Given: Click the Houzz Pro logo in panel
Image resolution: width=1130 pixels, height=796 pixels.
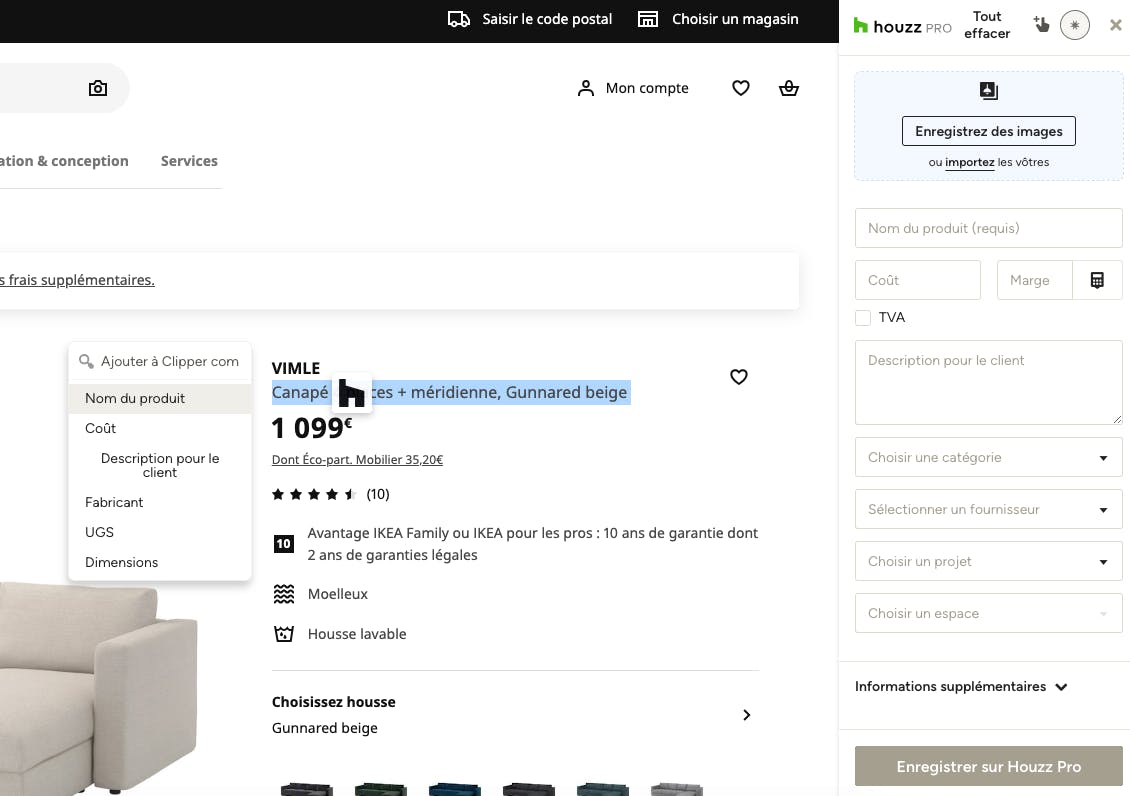Looking at the screenshot, I should [902, 27].
